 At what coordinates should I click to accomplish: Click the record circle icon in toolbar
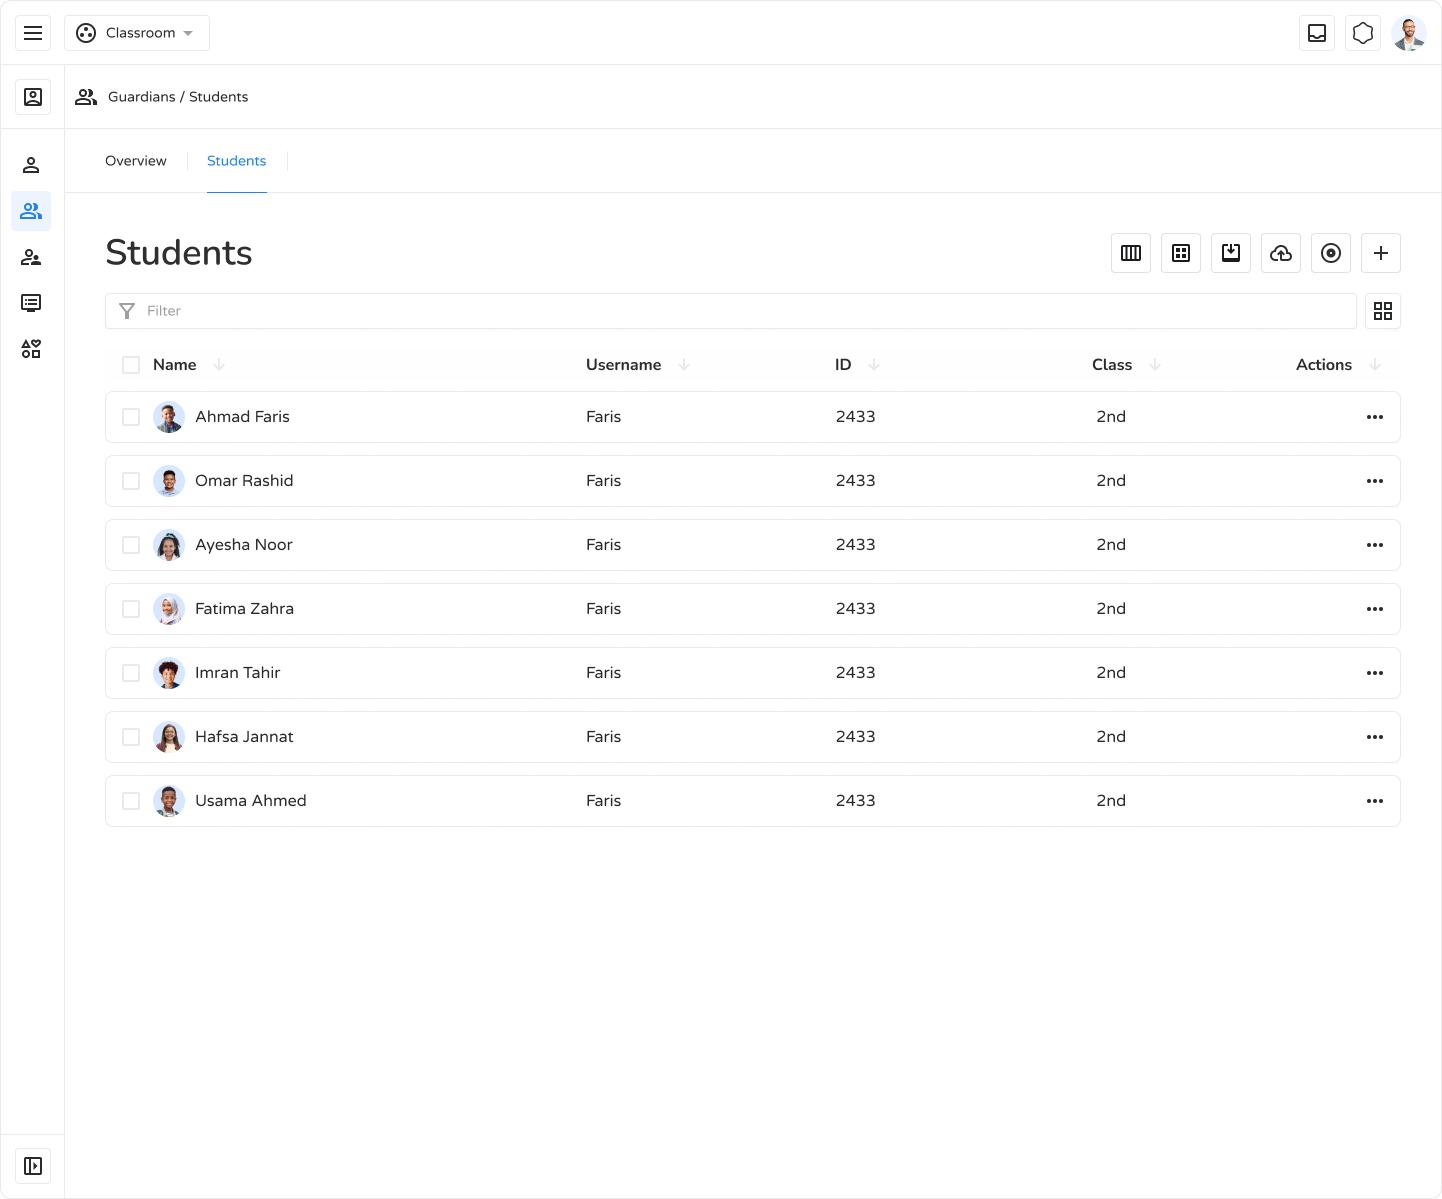pyautogui.click(x=1331, y=253)
